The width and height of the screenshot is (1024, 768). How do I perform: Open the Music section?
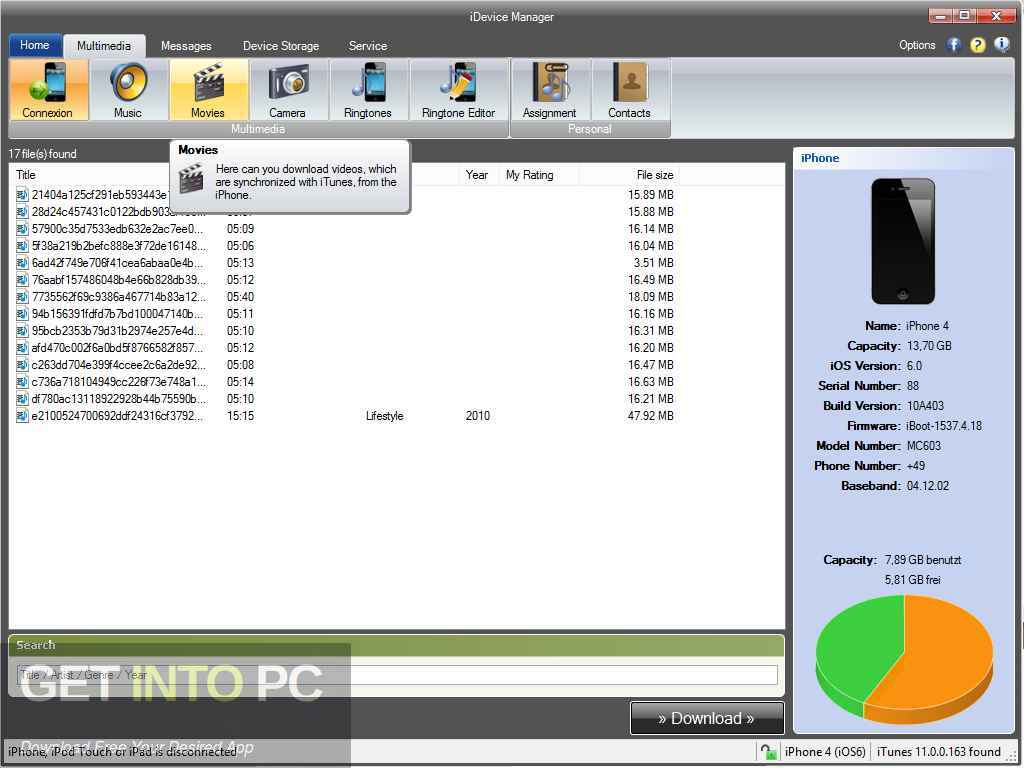coord(128,89)
